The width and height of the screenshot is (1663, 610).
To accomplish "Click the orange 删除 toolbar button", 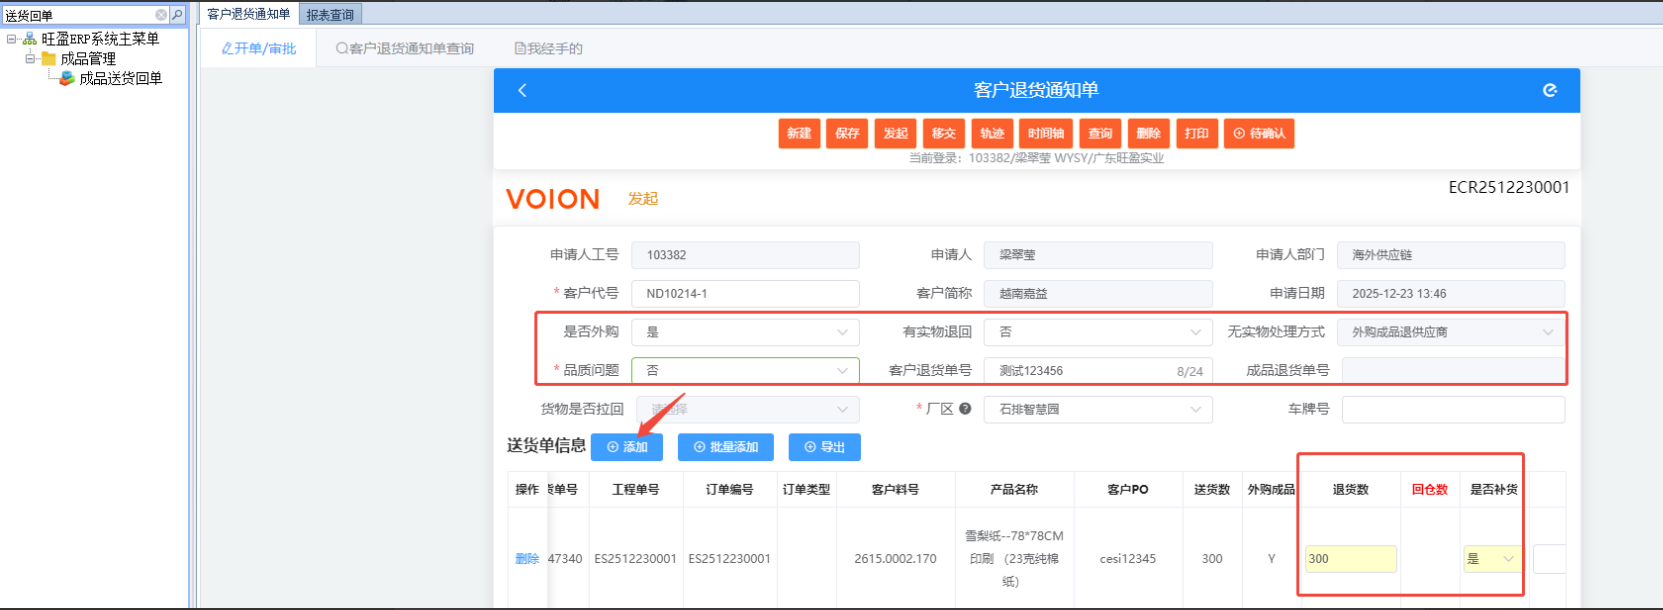I will pyautogui.click(x=1148, y=133).
